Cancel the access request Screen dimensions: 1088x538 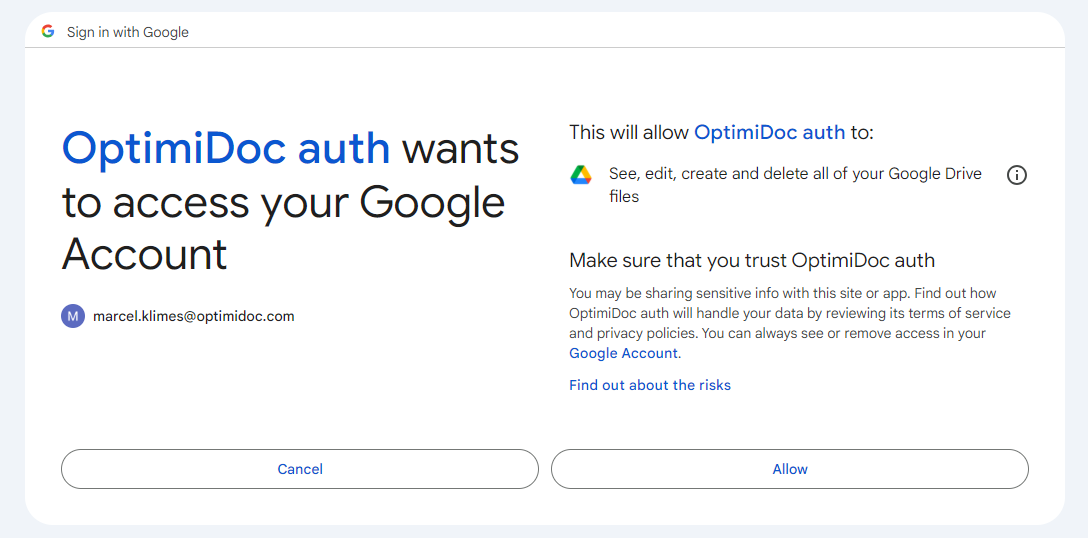300,469
